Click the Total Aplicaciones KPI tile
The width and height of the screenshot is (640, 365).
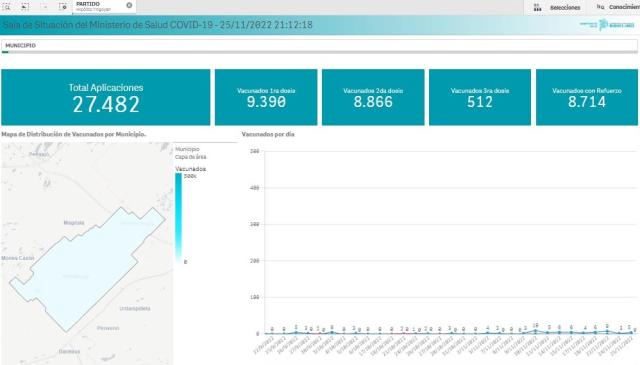coord(106,97)
